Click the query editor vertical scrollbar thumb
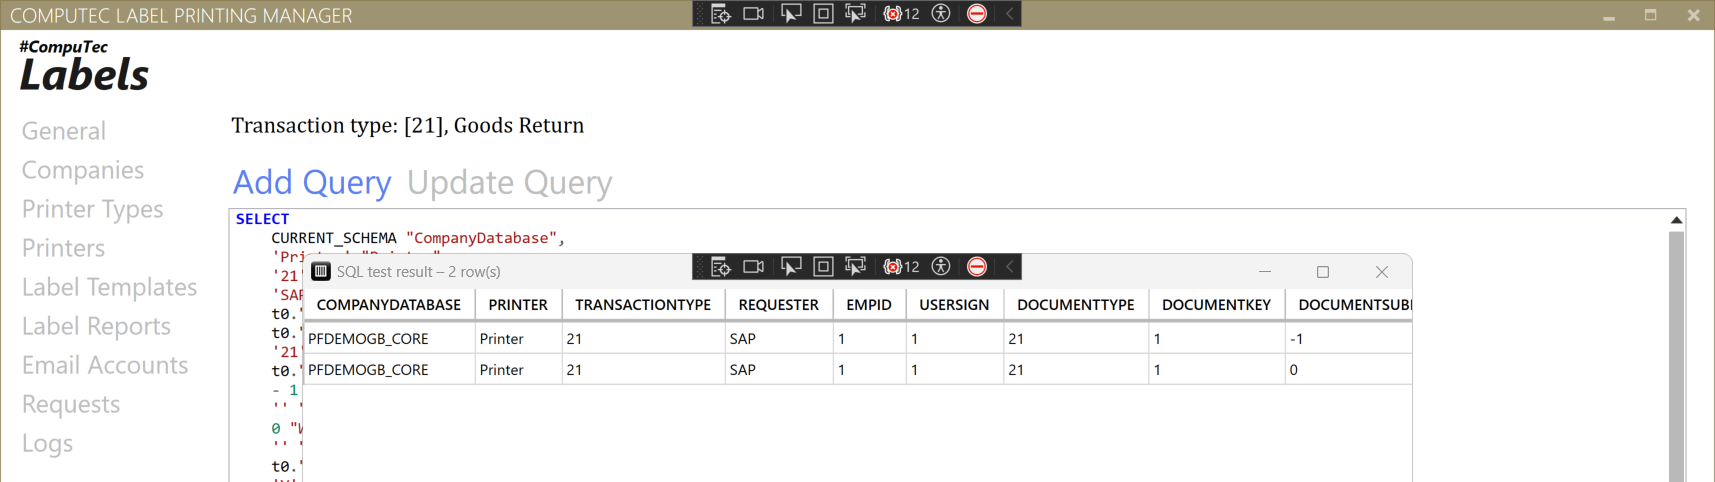Viewport: 1715px width, 482px height. click(1676, 356)
